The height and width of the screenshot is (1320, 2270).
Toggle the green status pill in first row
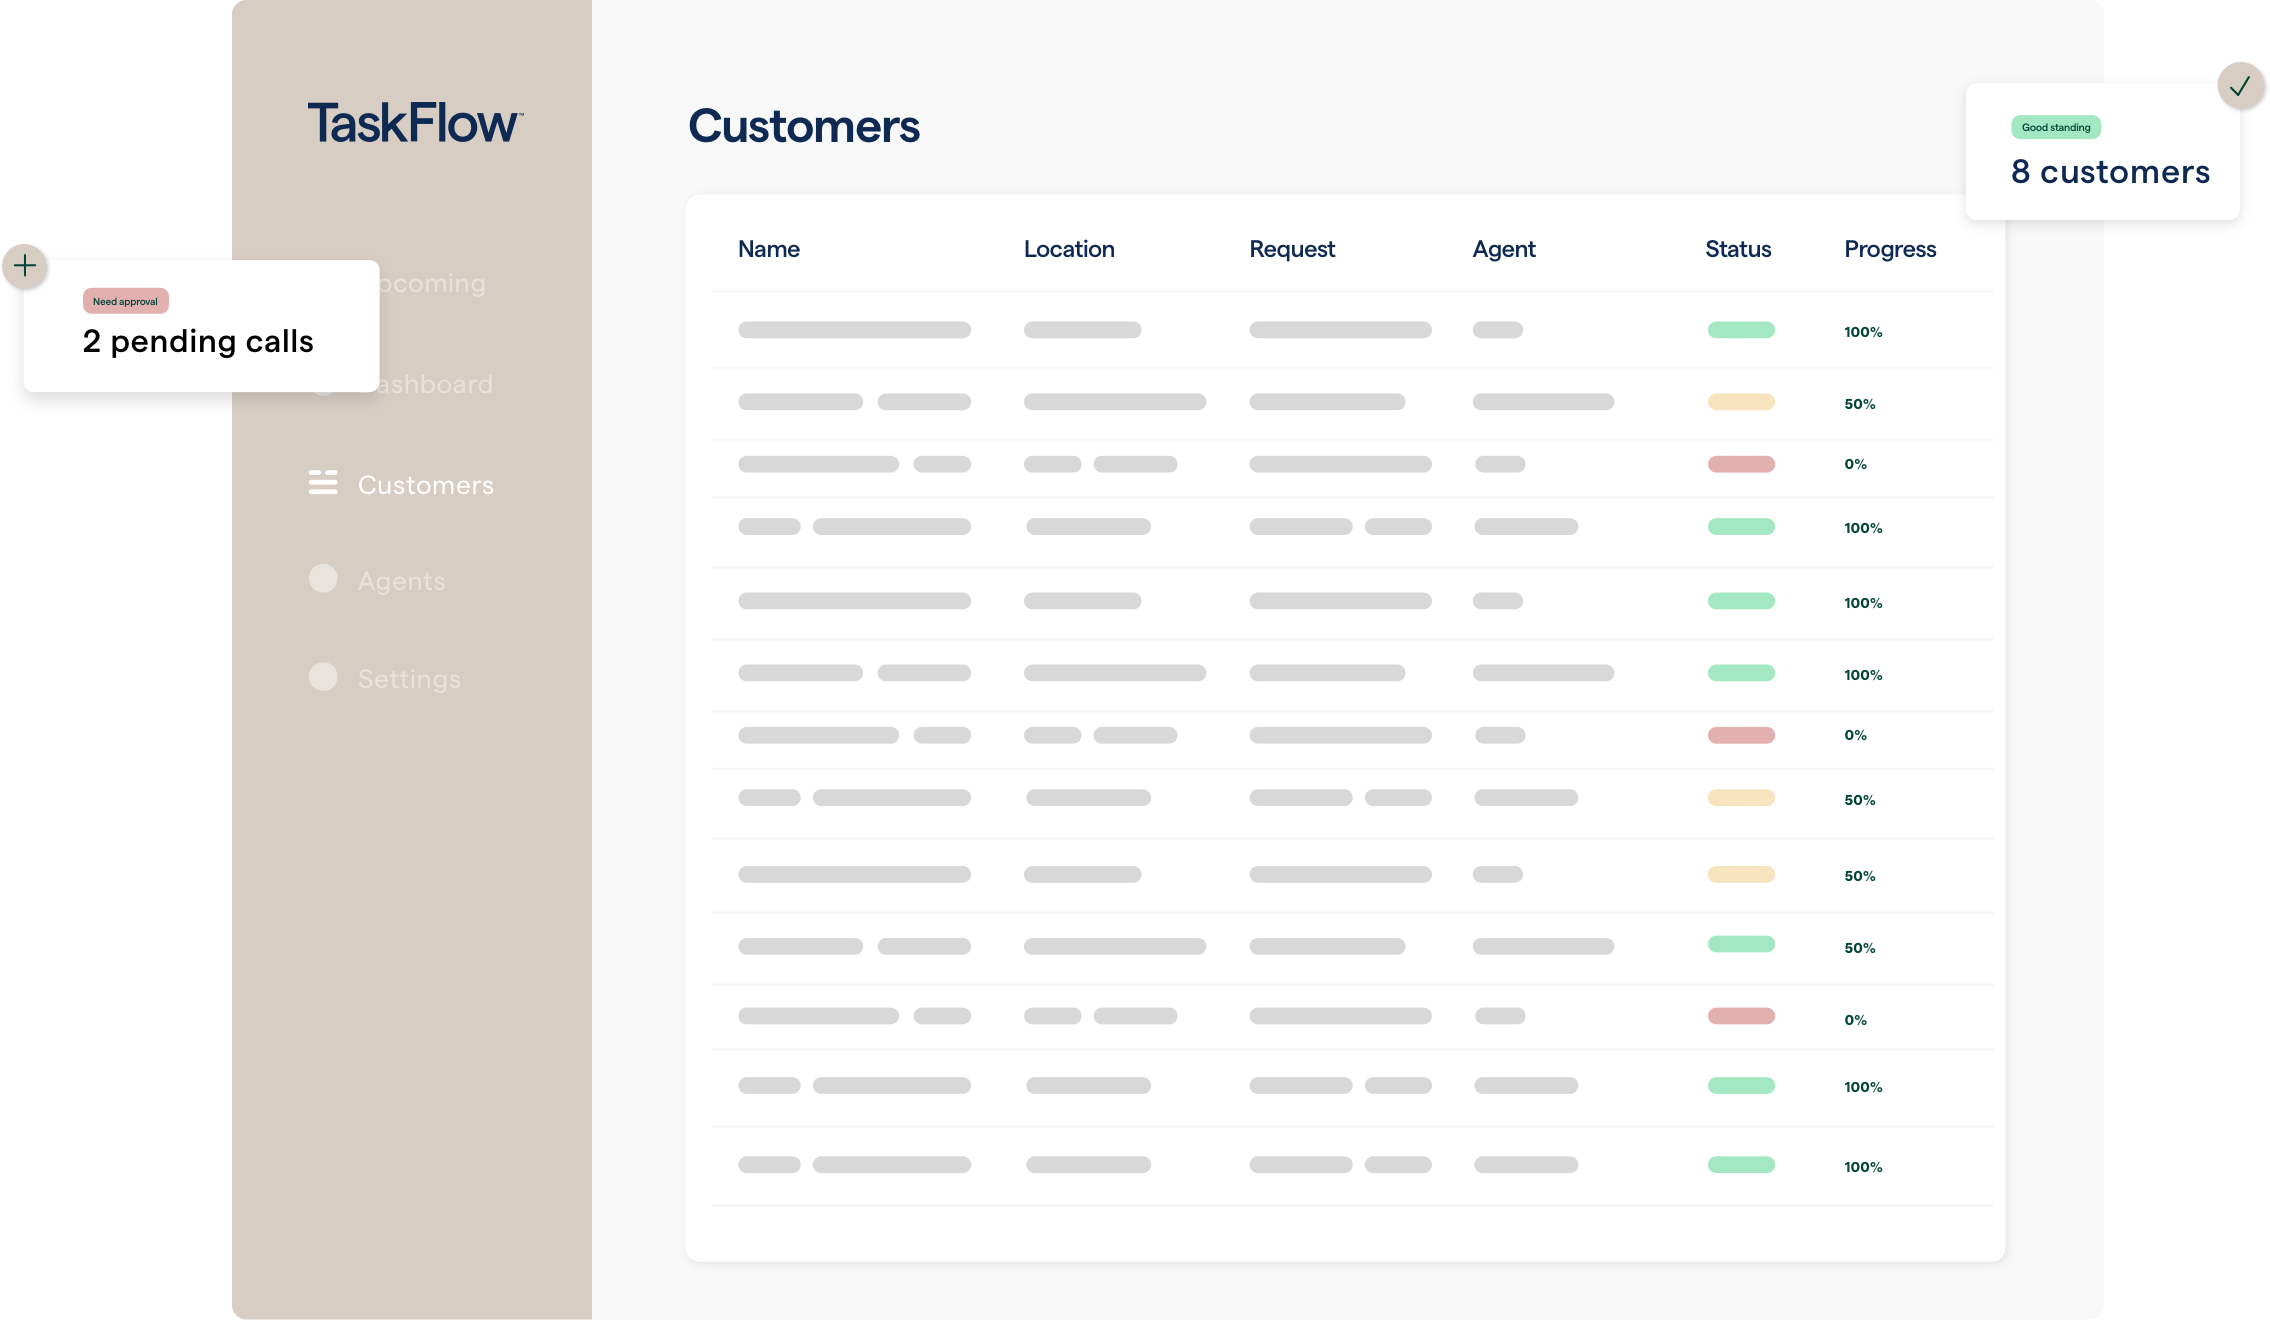point(1741,330)
